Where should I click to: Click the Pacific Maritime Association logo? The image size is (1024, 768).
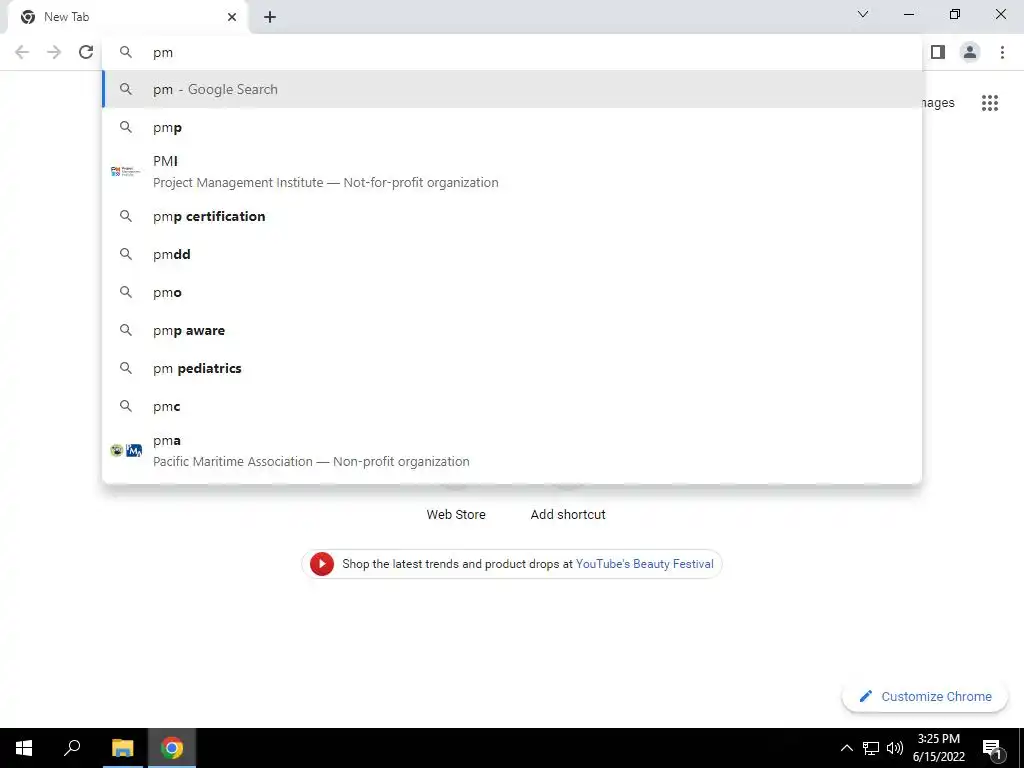[126, 451]
